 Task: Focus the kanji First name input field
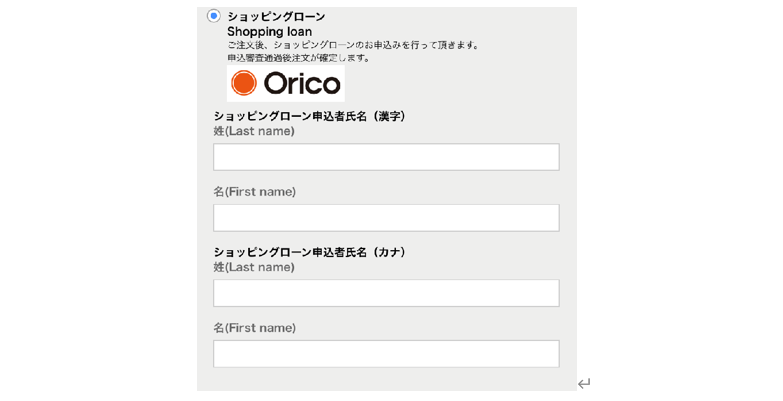386,218
